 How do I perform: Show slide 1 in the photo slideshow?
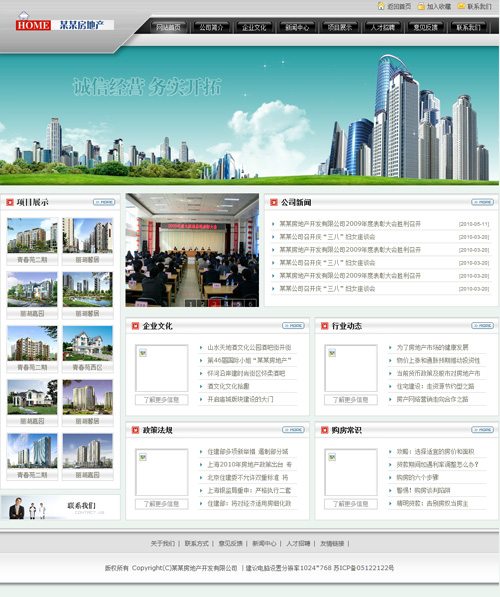pos(190,303)
